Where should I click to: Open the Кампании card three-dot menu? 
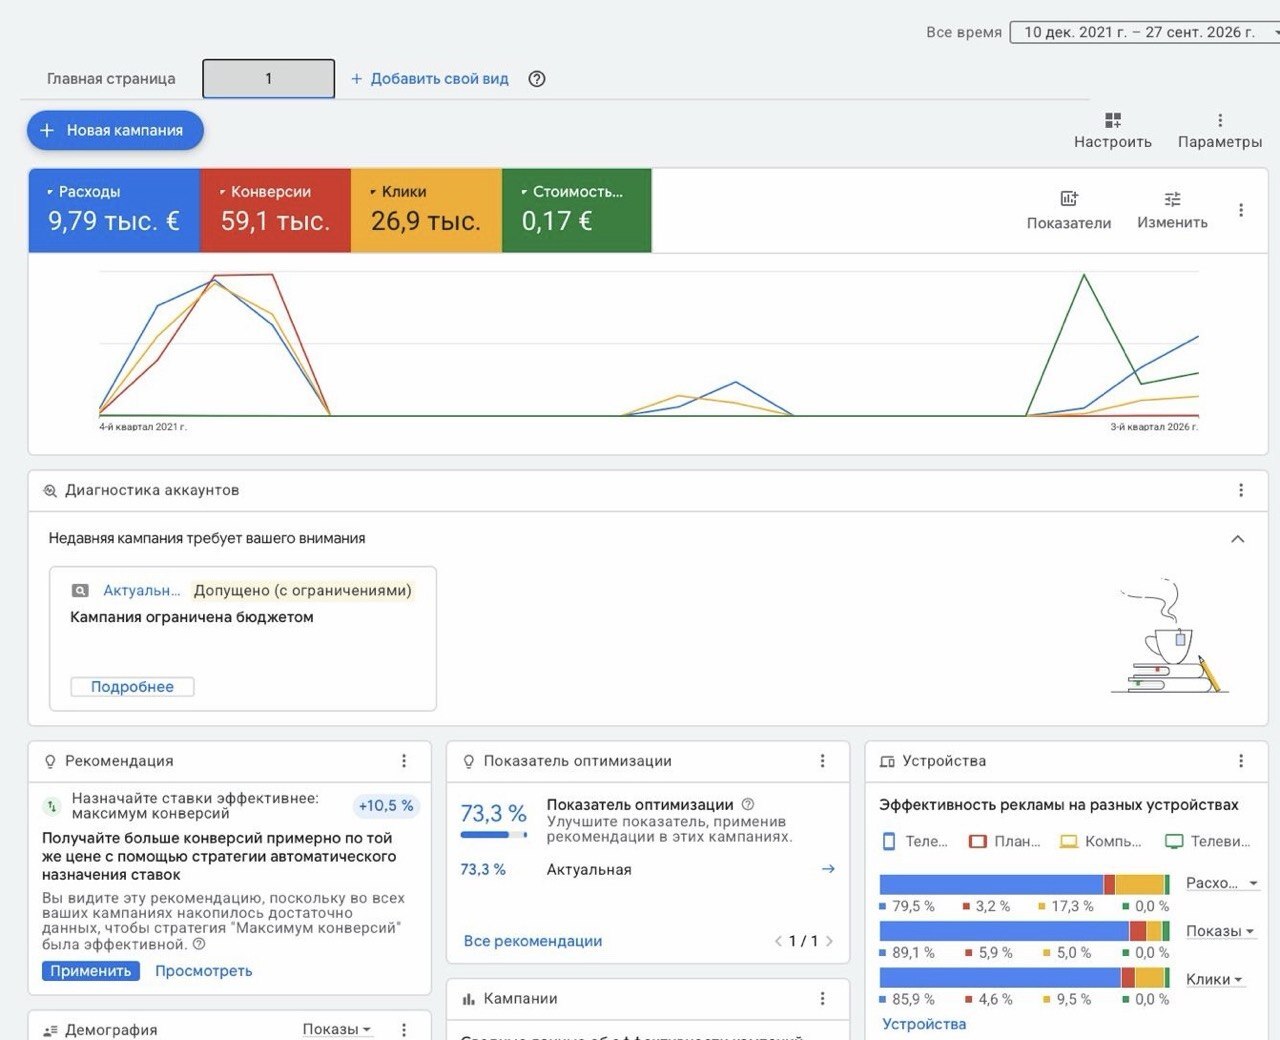(823, 999)
